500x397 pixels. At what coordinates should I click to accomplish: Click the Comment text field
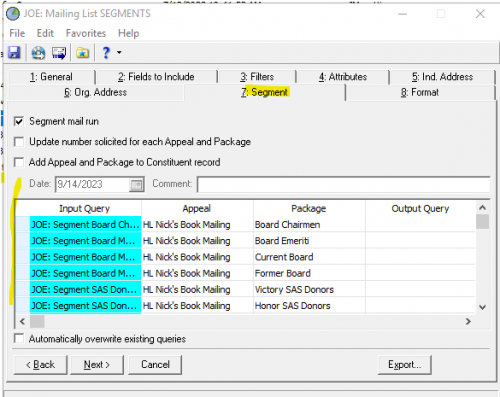pos(343,184)
